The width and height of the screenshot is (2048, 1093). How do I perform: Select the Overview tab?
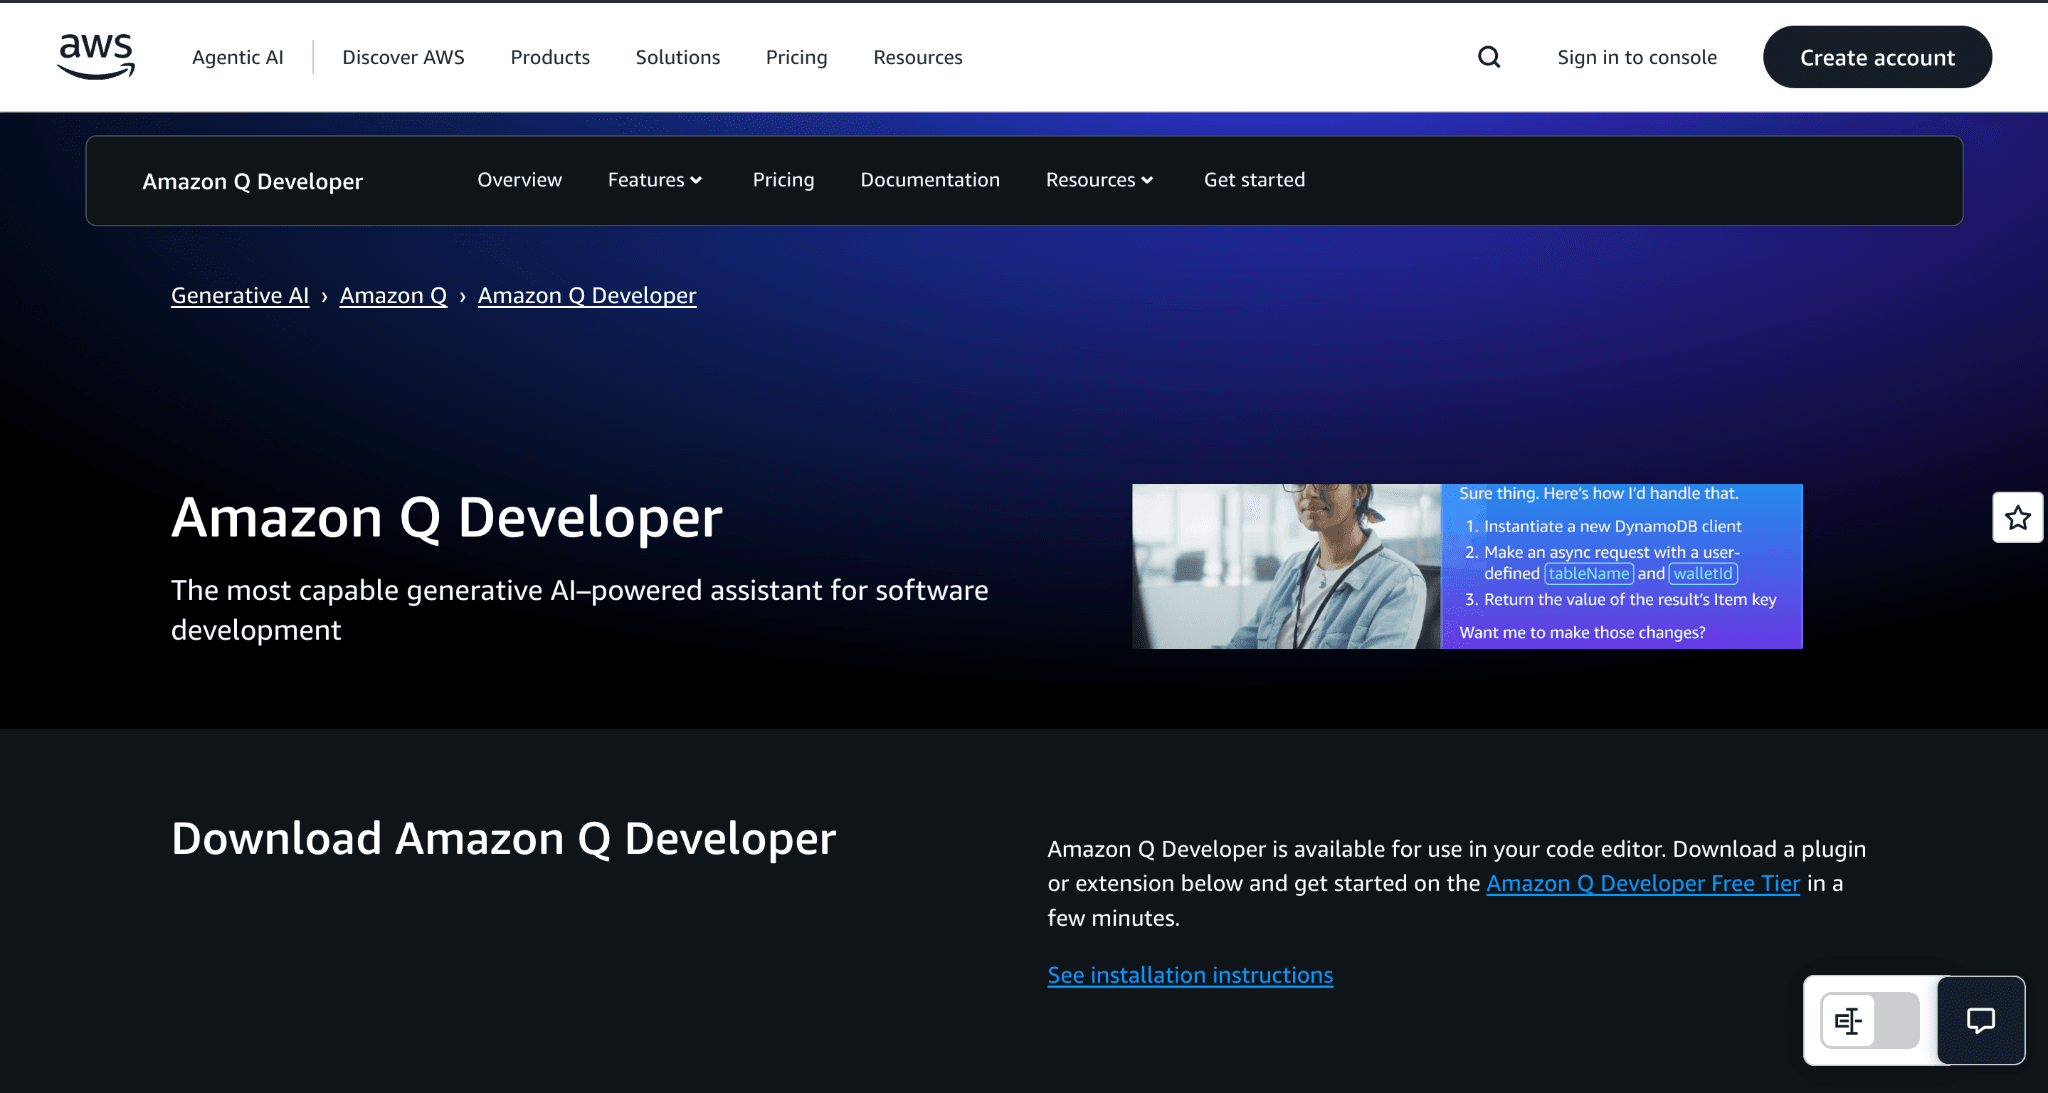click(519, 180)
